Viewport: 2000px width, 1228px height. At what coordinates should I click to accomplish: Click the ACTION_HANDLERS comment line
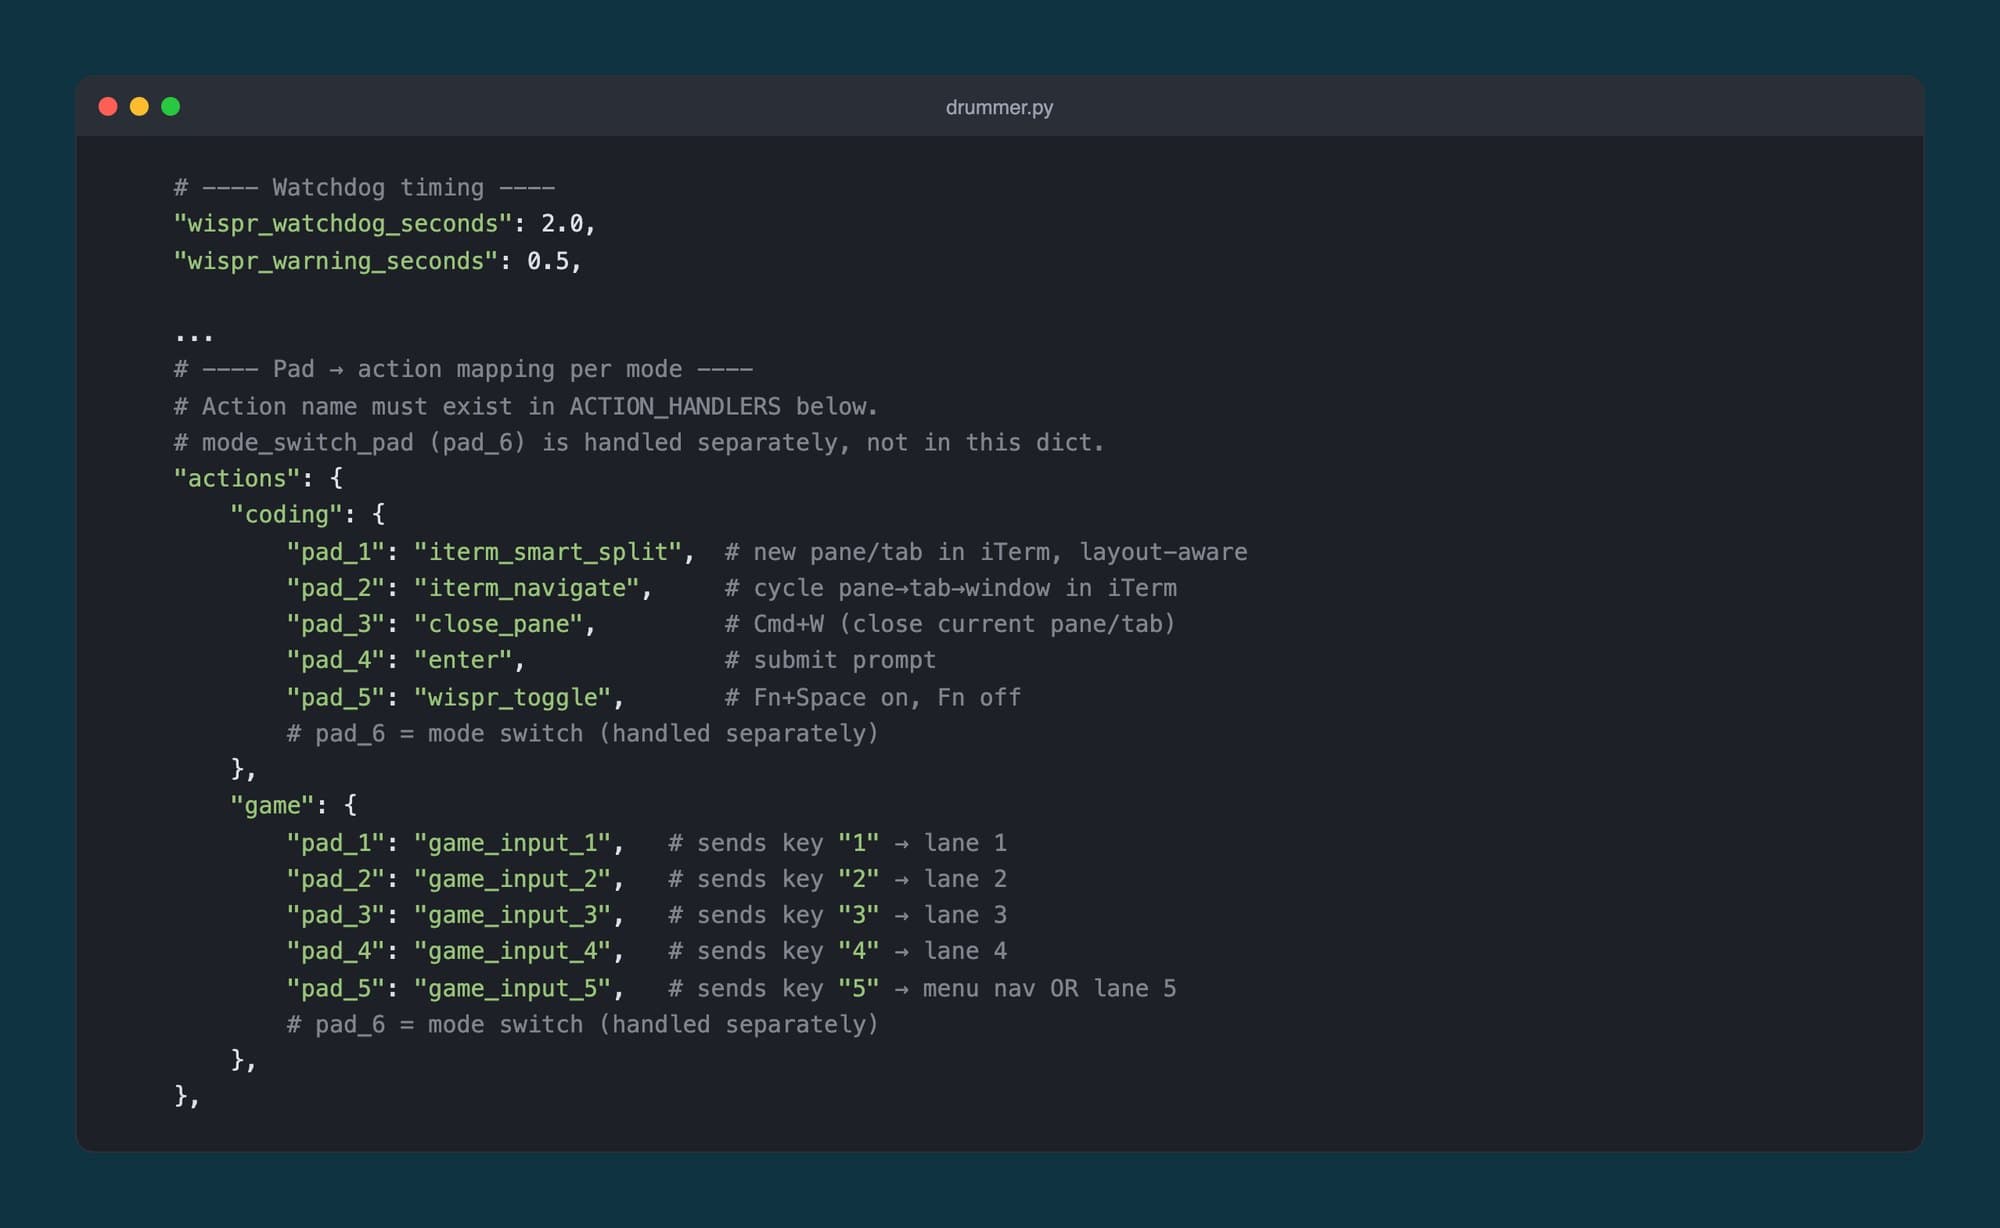tap(526, 406)
